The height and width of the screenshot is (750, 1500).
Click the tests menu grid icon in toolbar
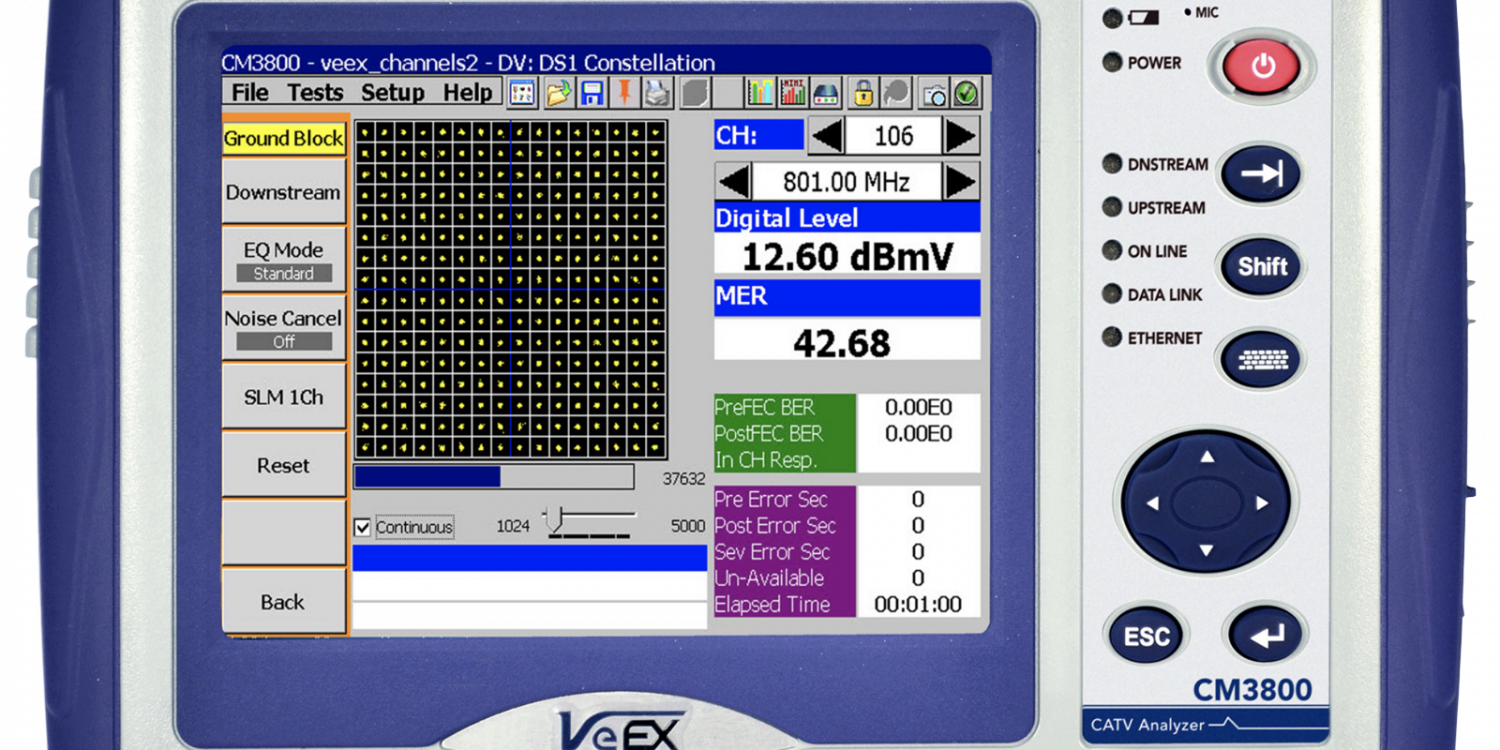click(522, 93)
